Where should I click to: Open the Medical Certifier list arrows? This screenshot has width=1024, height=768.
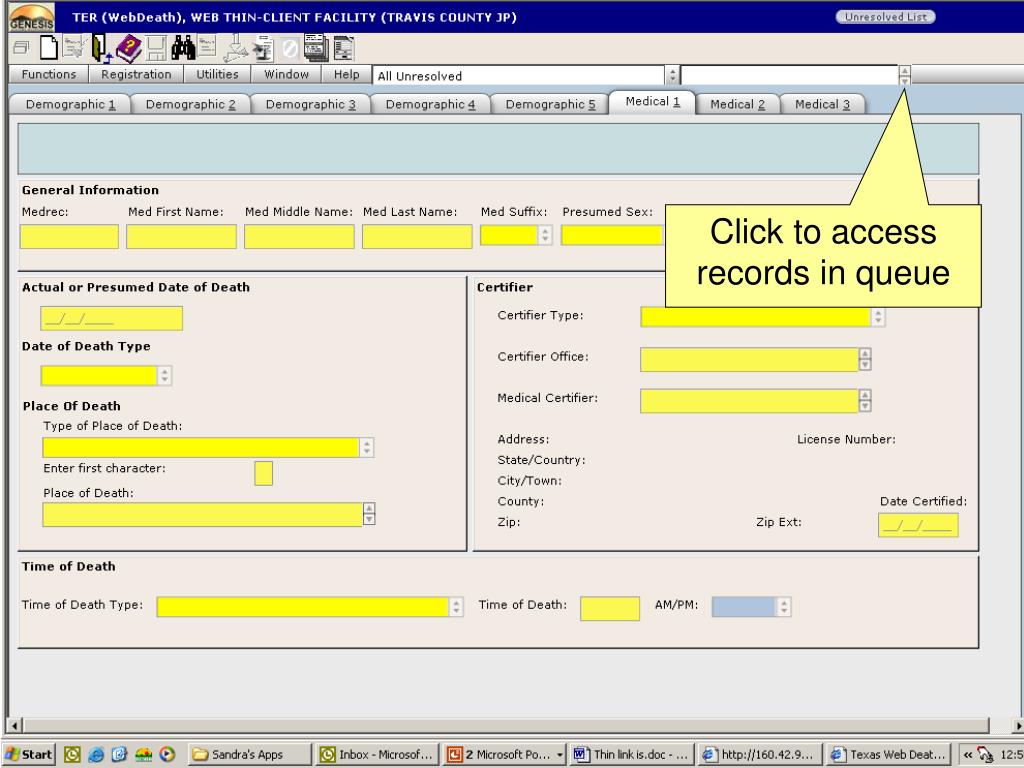coord(865,400)
